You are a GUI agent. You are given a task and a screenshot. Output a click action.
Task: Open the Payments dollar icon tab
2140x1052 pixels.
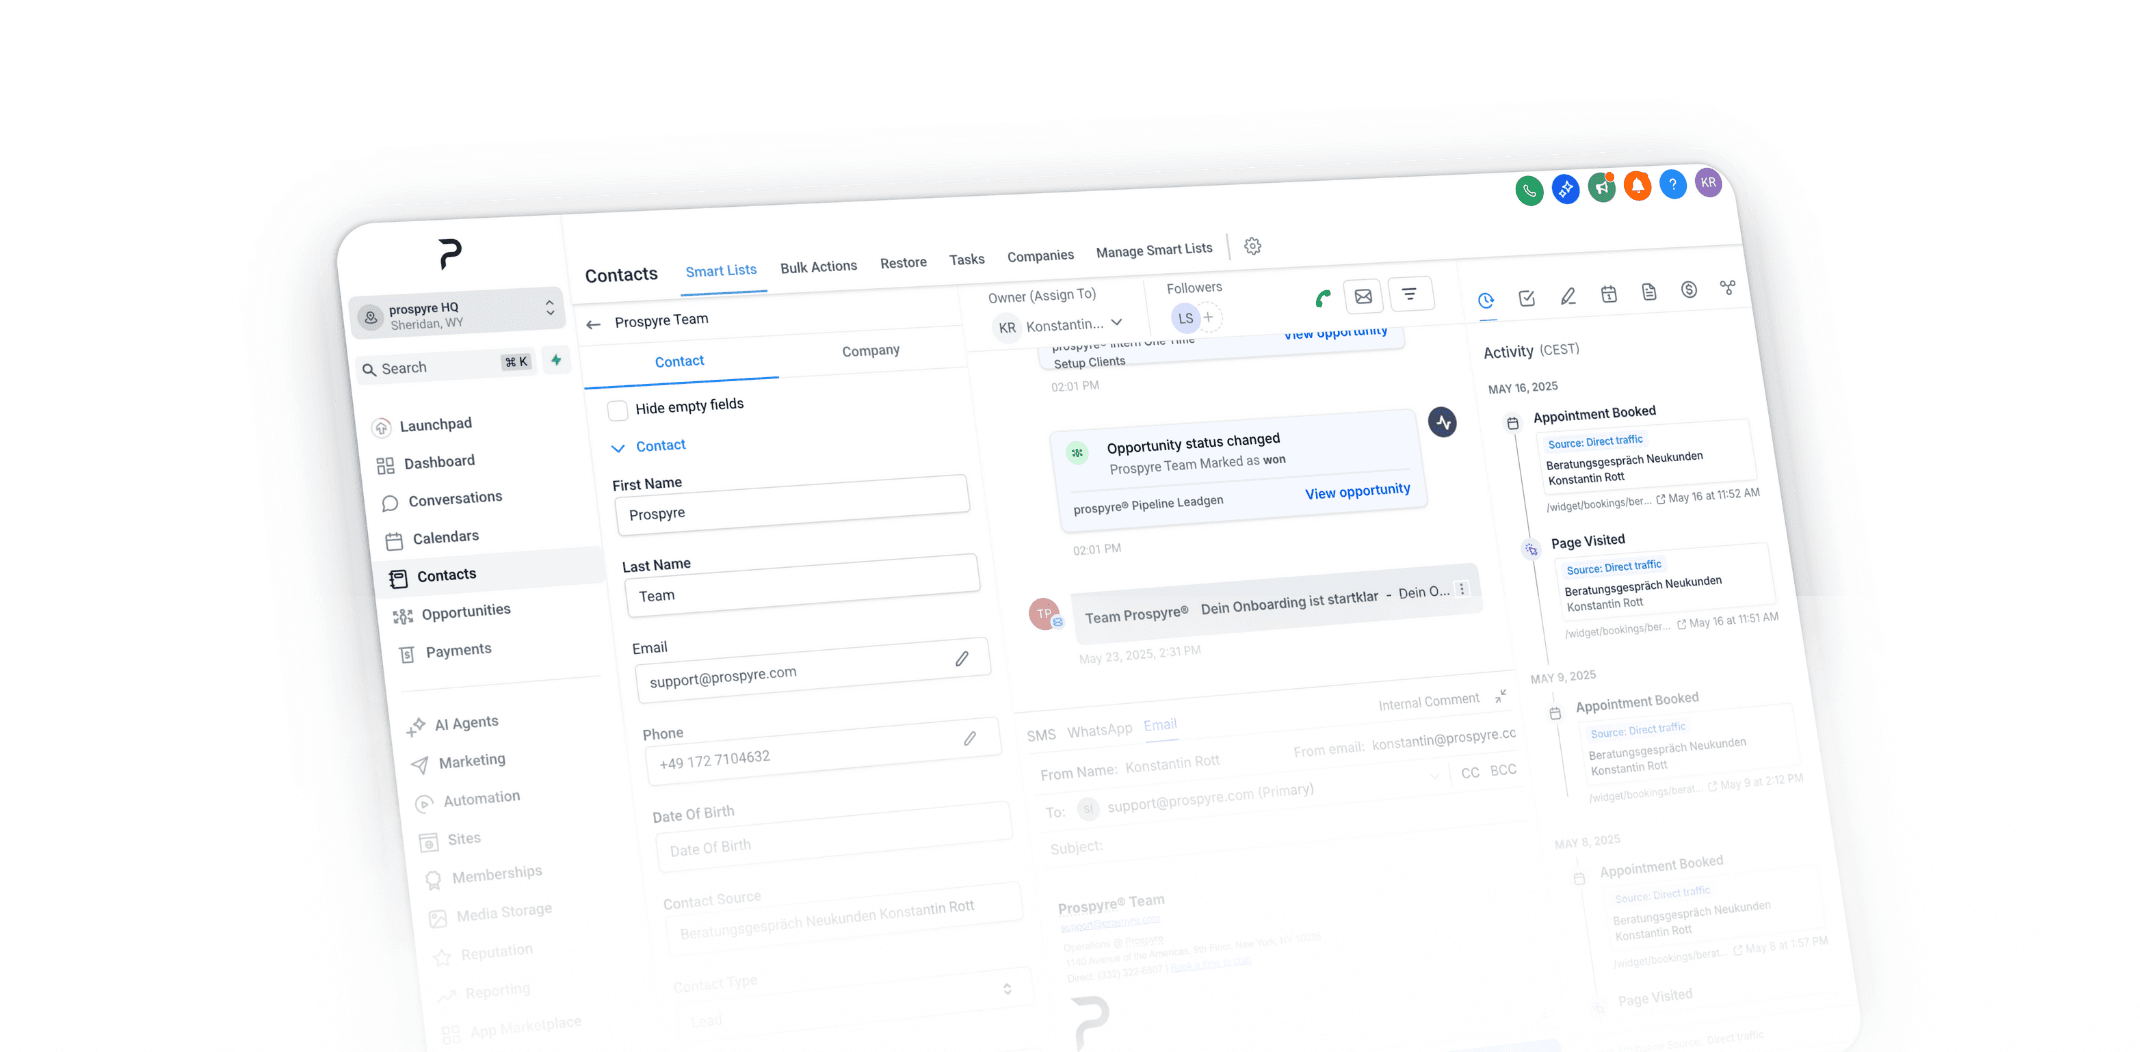[x=1689, y=290]
